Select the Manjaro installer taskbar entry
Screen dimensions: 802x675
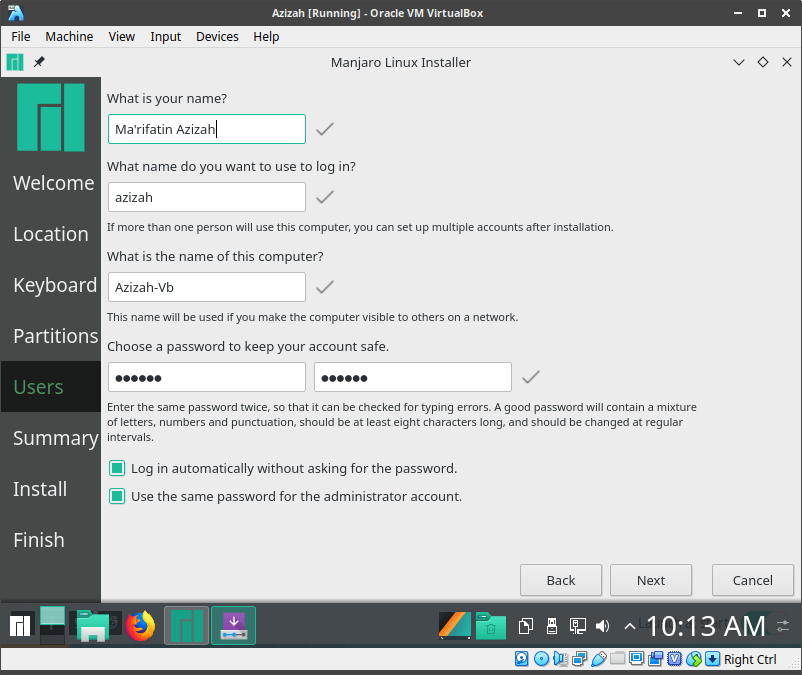tap(186, 626)
